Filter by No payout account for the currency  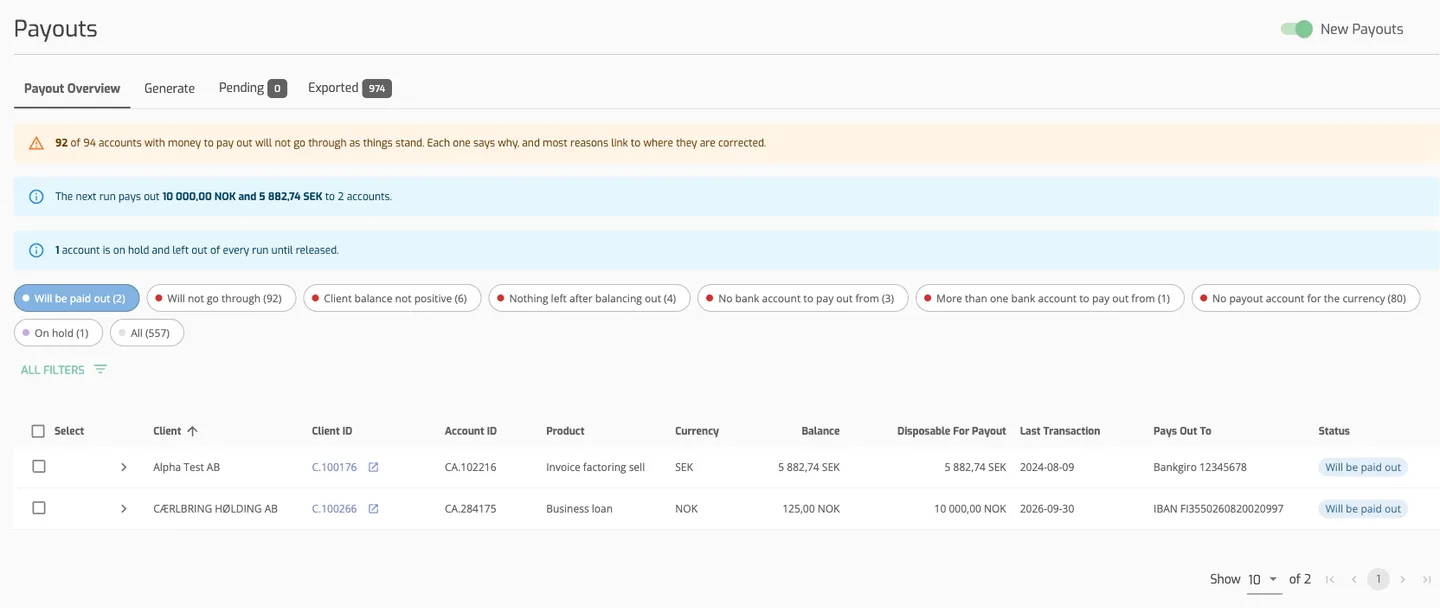(x=1306, y=298)
